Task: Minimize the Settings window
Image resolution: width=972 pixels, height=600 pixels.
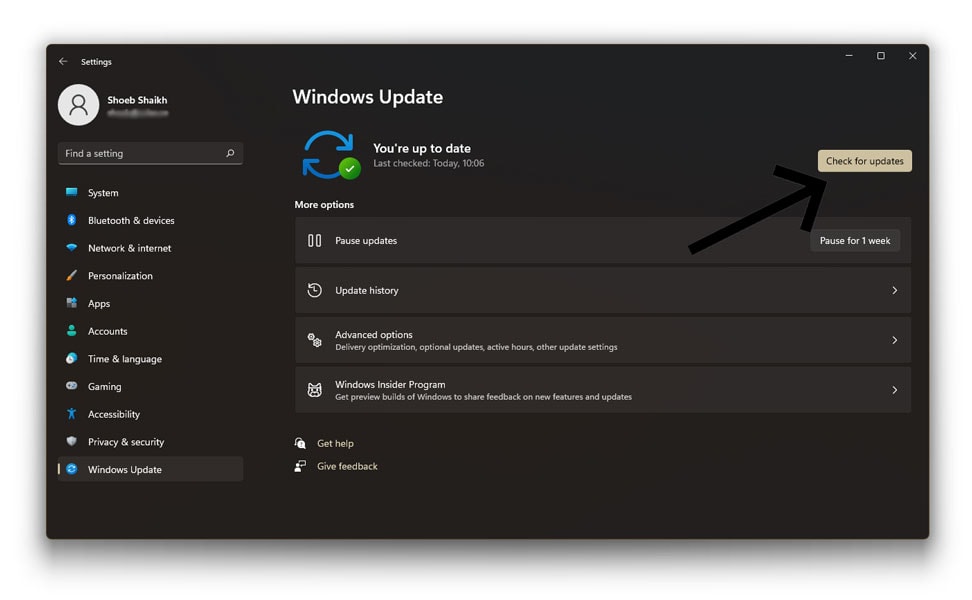Action: (x=849, y=56)
